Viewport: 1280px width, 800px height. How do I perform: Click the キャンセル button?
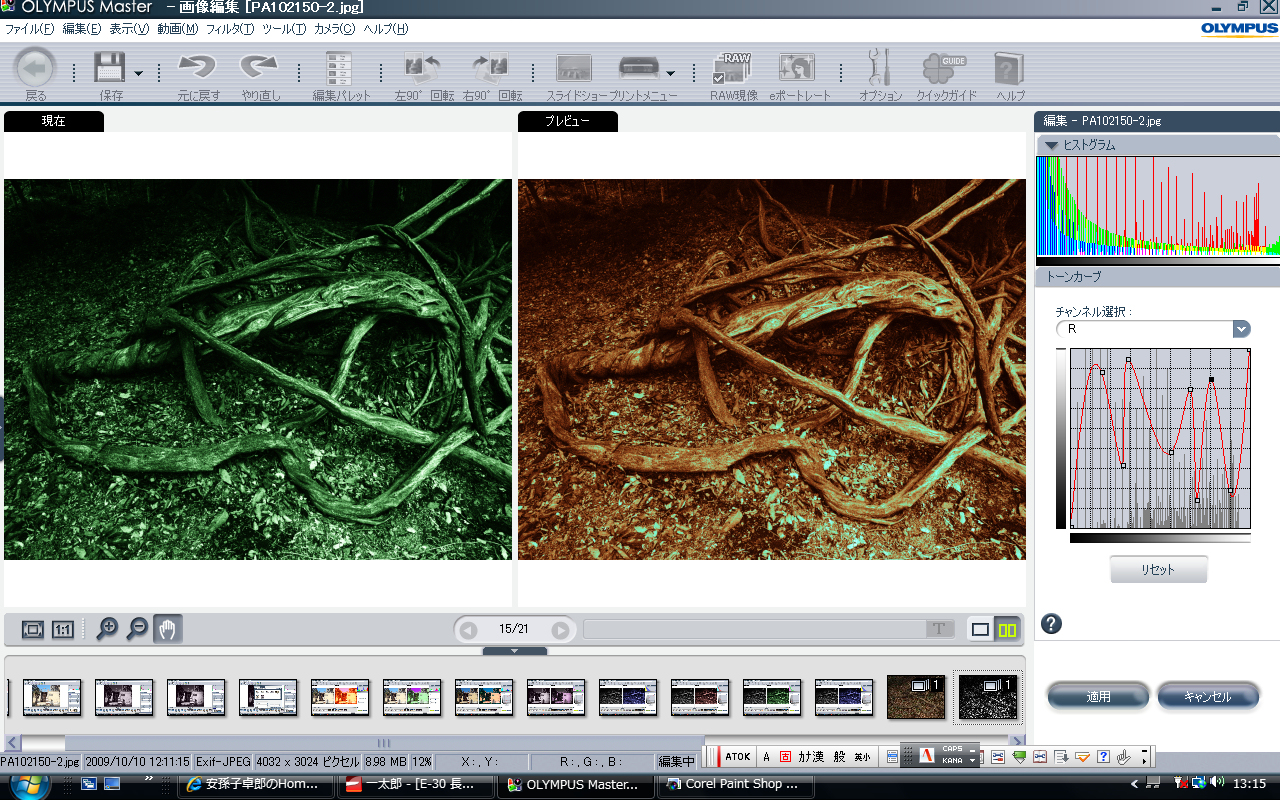[x=1207, y=696]
